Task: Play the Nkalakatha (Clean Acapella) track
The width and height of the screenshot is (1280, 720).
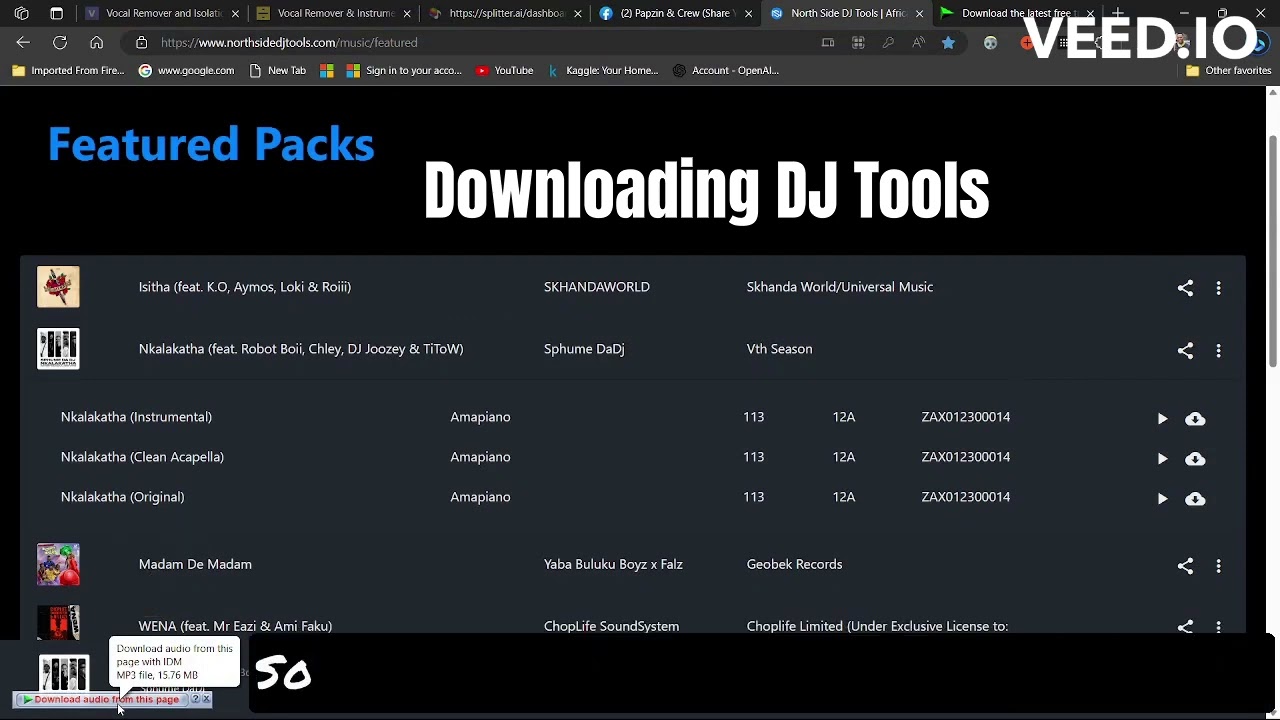Action: [x=1162, y=459]
